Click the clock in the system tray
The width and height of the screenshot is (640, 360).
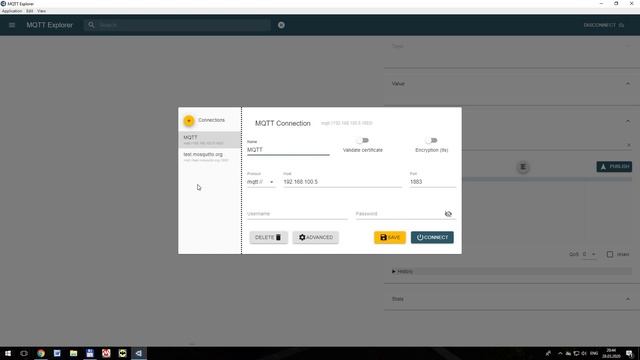click(x=611, y=353)
